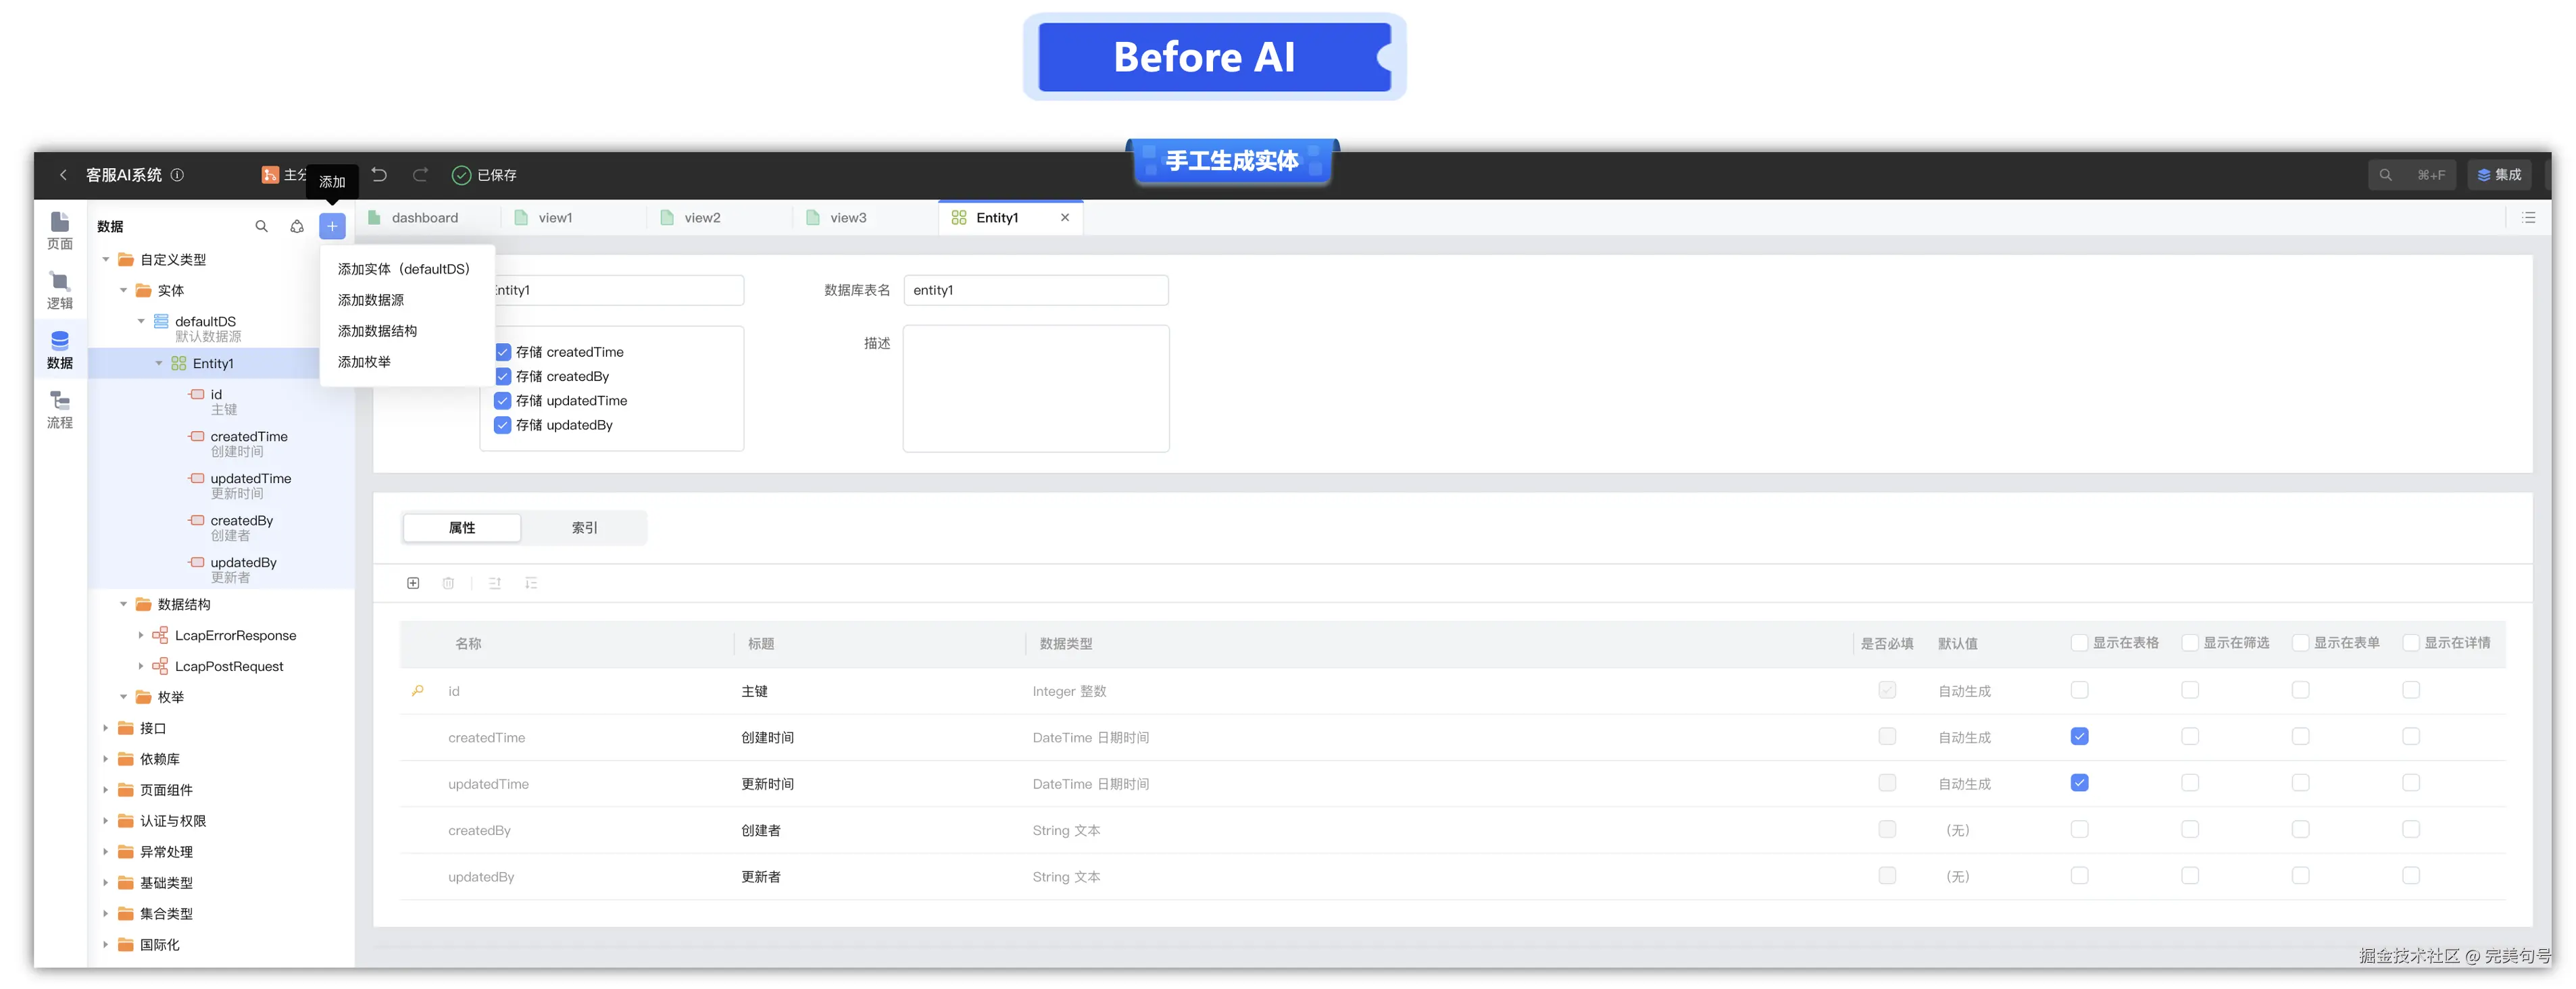The image size is (2576, 989).
Task: Click the 集成 button
Action: coord(2499,175)
